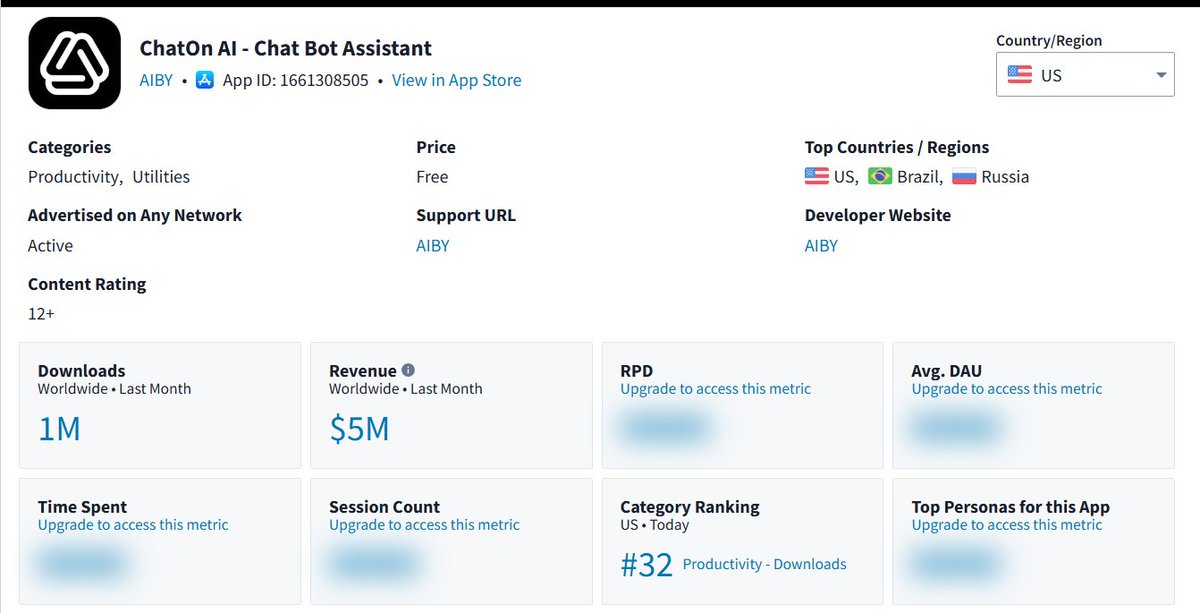
Task: Click the ChatOn AI - Chat Bot Assistant title
Action: [286, 48]
